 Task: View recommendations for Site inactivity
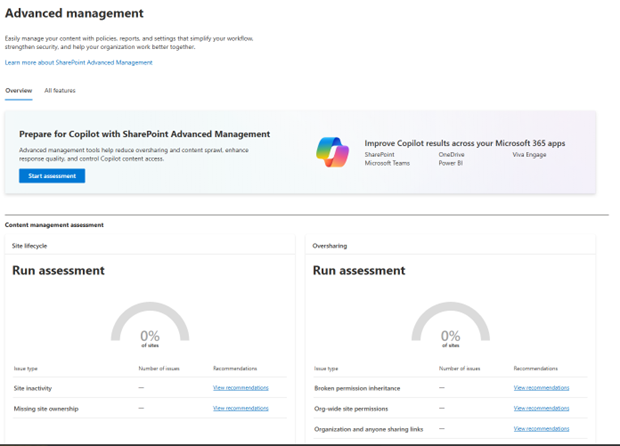tap(240, 388)
